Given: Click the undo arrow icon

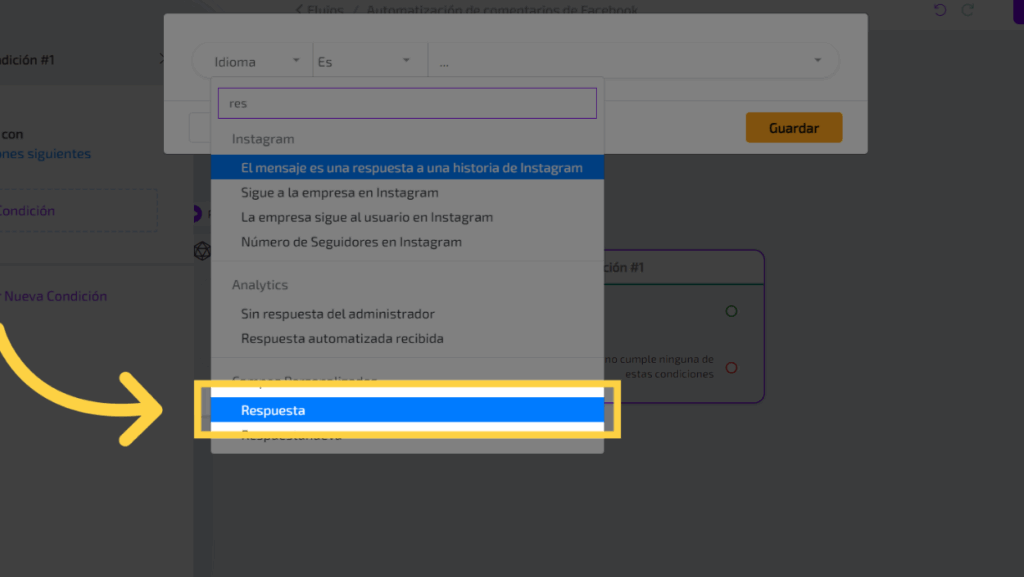Looking at the screenshot, I should point(939,10).
